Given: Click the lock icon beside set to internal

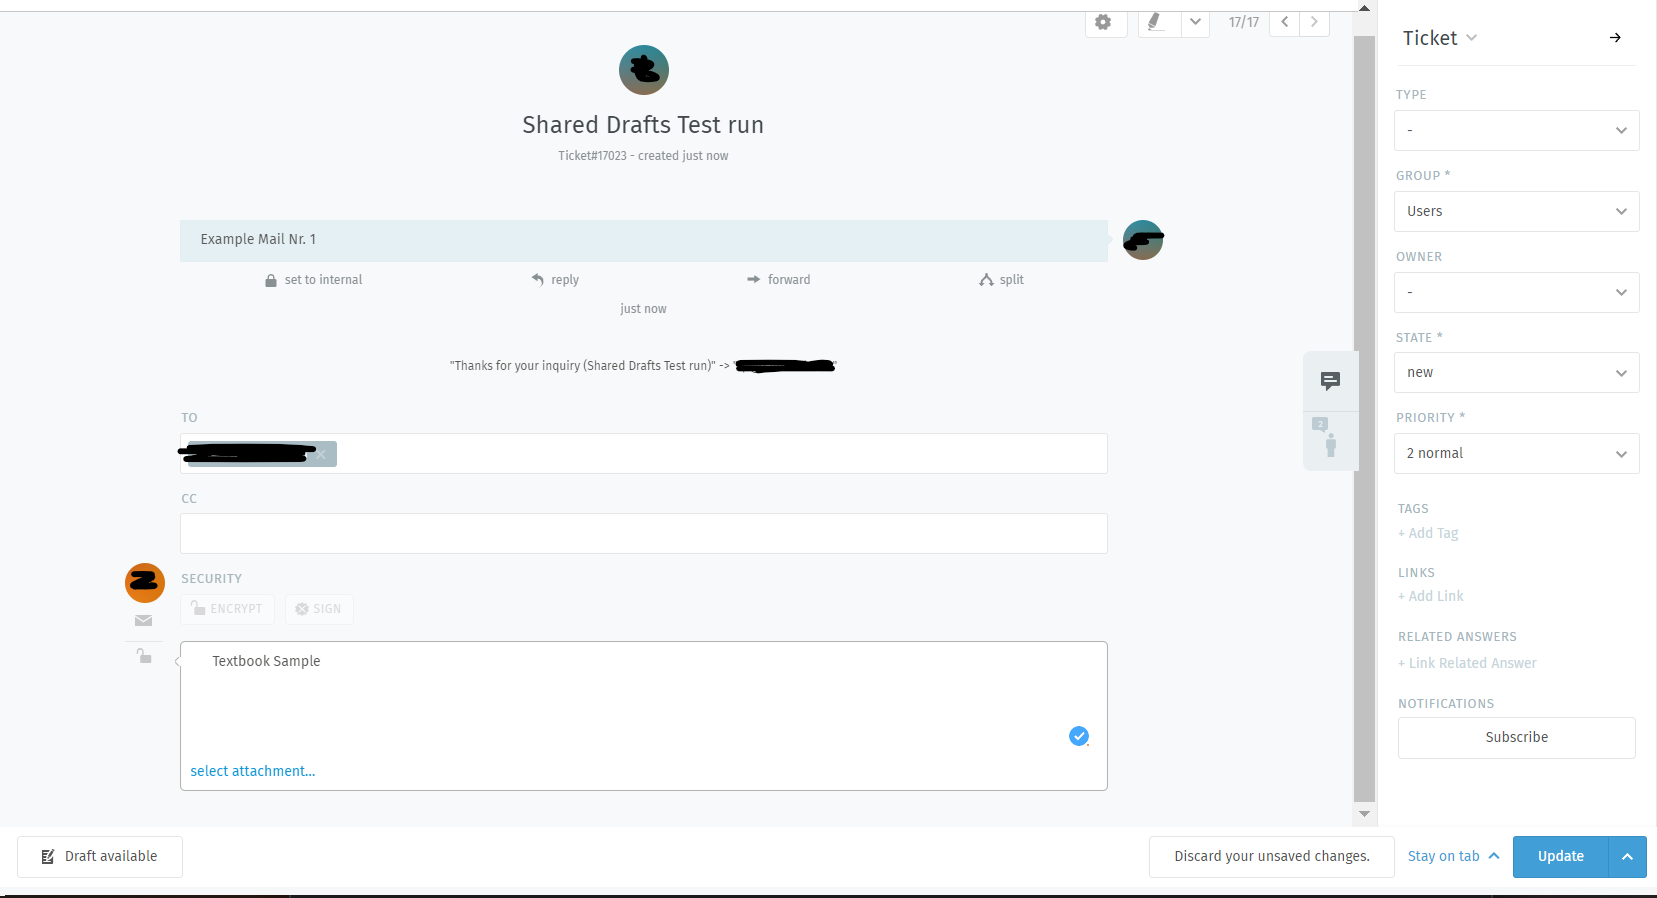Looking at the screenshot, I should (x=271, y=281).
